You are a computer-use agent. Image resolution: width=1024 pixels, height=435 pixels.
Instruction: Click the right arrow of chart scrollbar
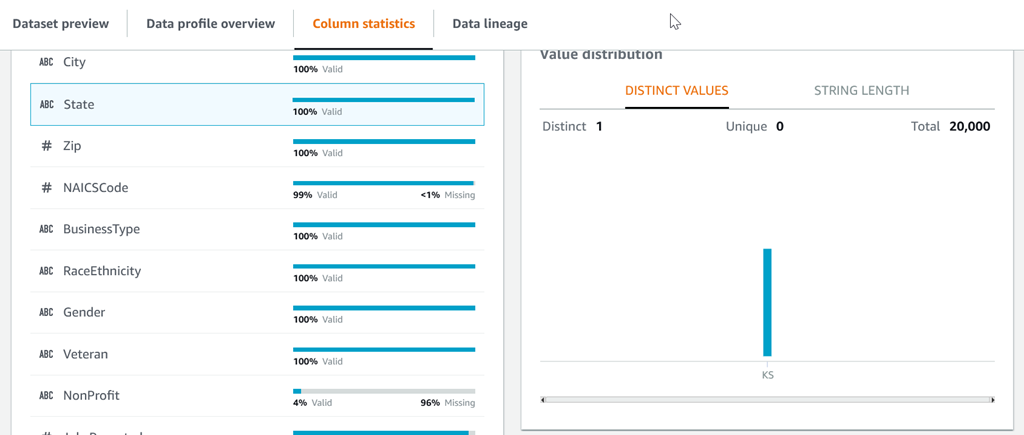pos(992,400)
